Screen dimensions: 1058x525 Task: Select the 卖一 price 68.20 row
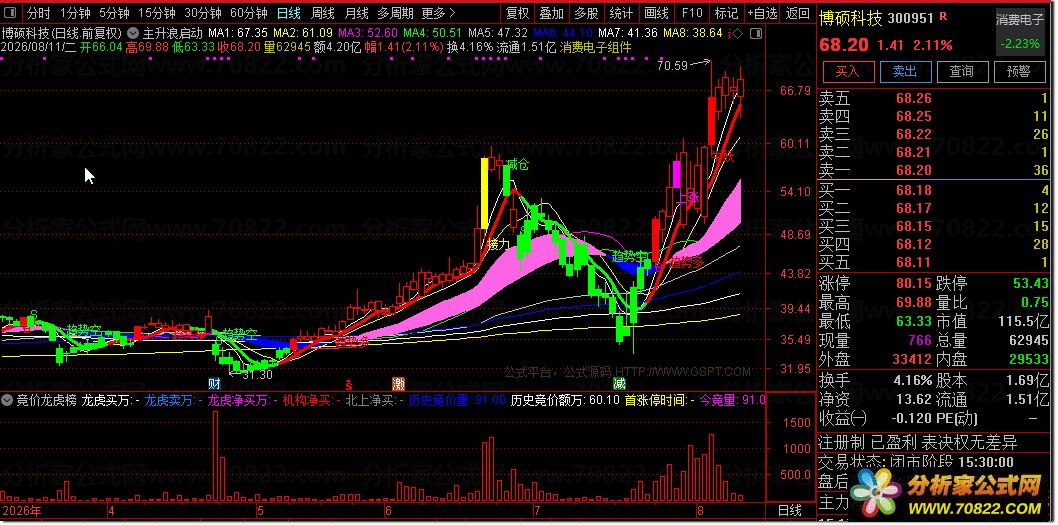pyautogui.click(x=935, y=171)
